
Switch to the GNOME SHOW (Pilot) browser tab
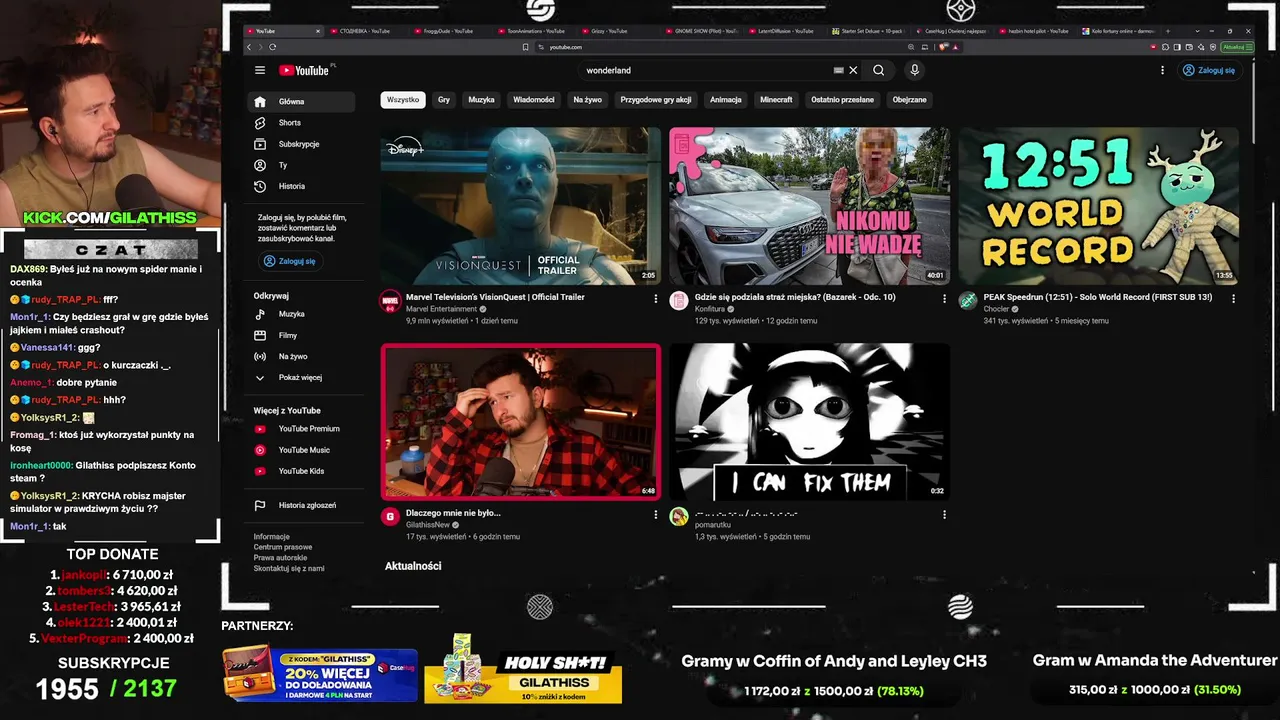click(705, 31)
